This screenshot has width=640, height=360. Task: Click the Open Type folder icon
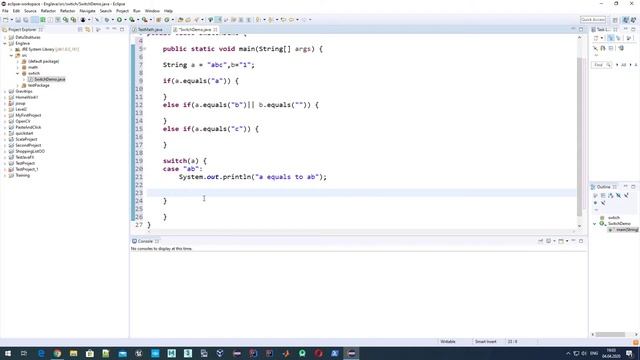180,20
